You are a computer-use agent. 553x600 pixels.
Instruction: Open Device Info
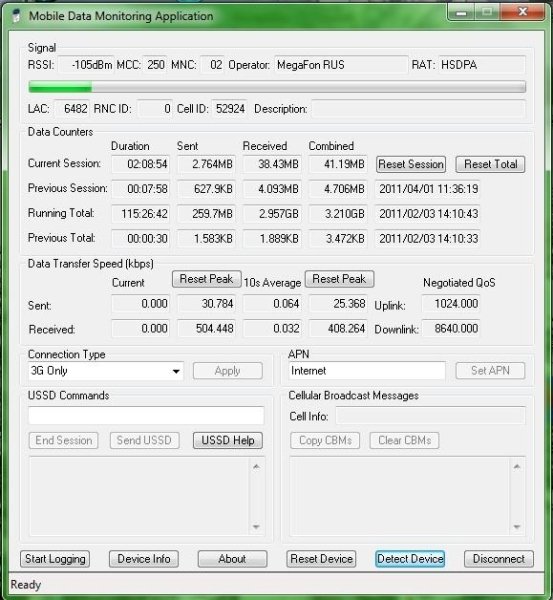[144, 559]
